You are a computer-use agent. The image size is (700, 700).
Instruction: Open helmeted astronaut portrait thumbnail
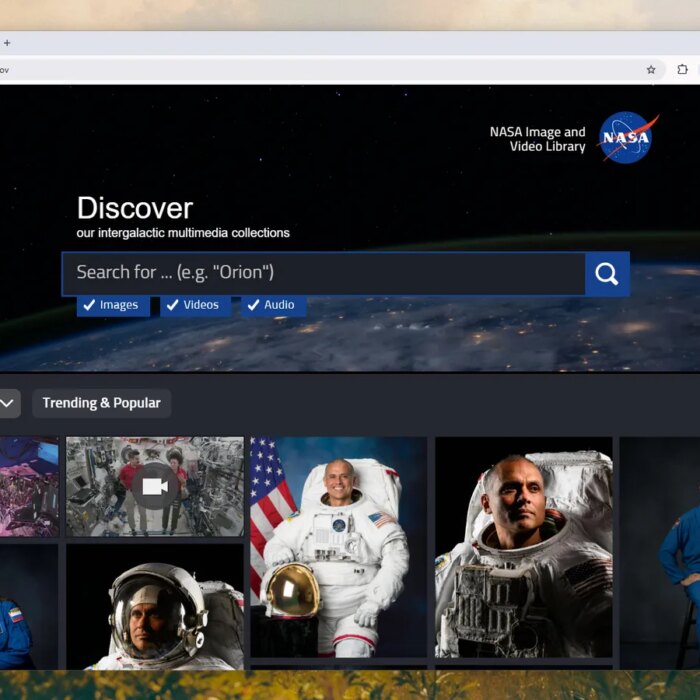point(155,606)
